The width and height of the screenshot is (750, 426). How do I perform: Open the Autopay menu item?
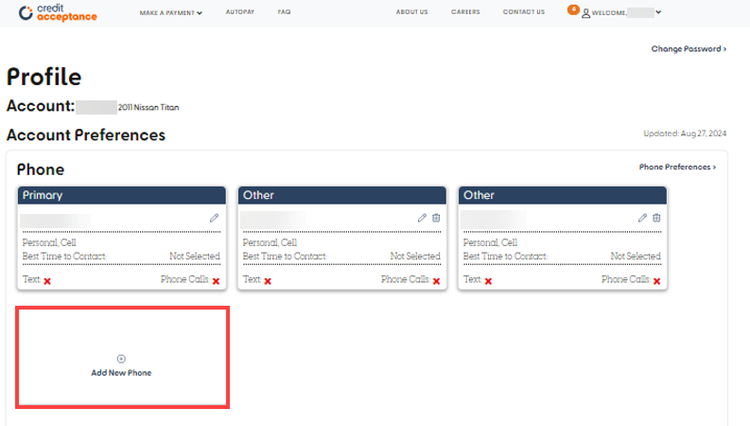click(x=240, y=13)
